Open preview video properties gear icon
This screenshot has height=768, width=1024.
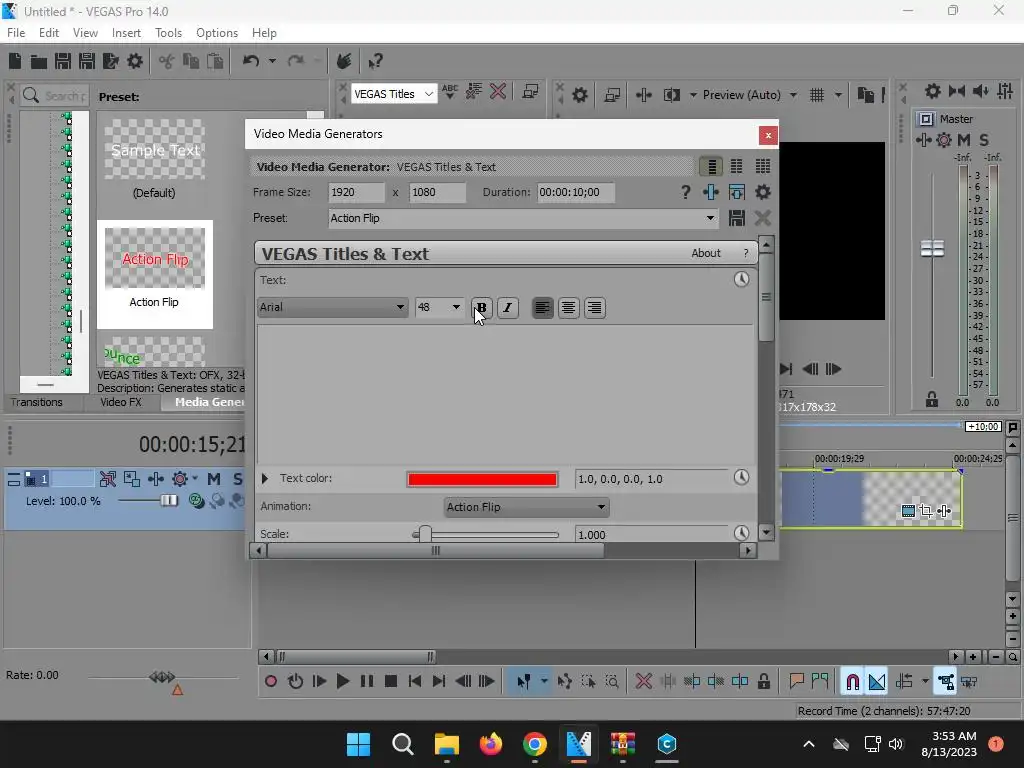tap(580, 95)
